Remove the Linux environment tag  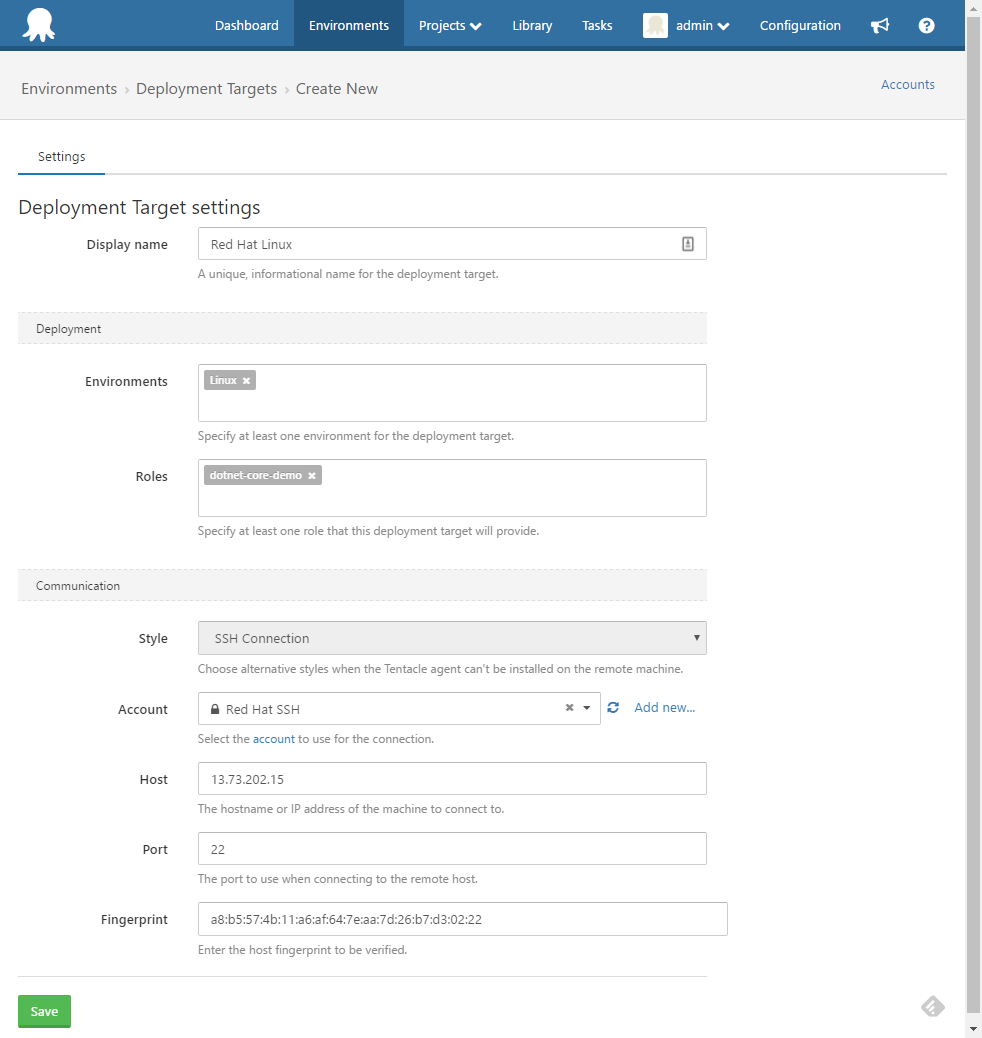(x=246, y=379)
